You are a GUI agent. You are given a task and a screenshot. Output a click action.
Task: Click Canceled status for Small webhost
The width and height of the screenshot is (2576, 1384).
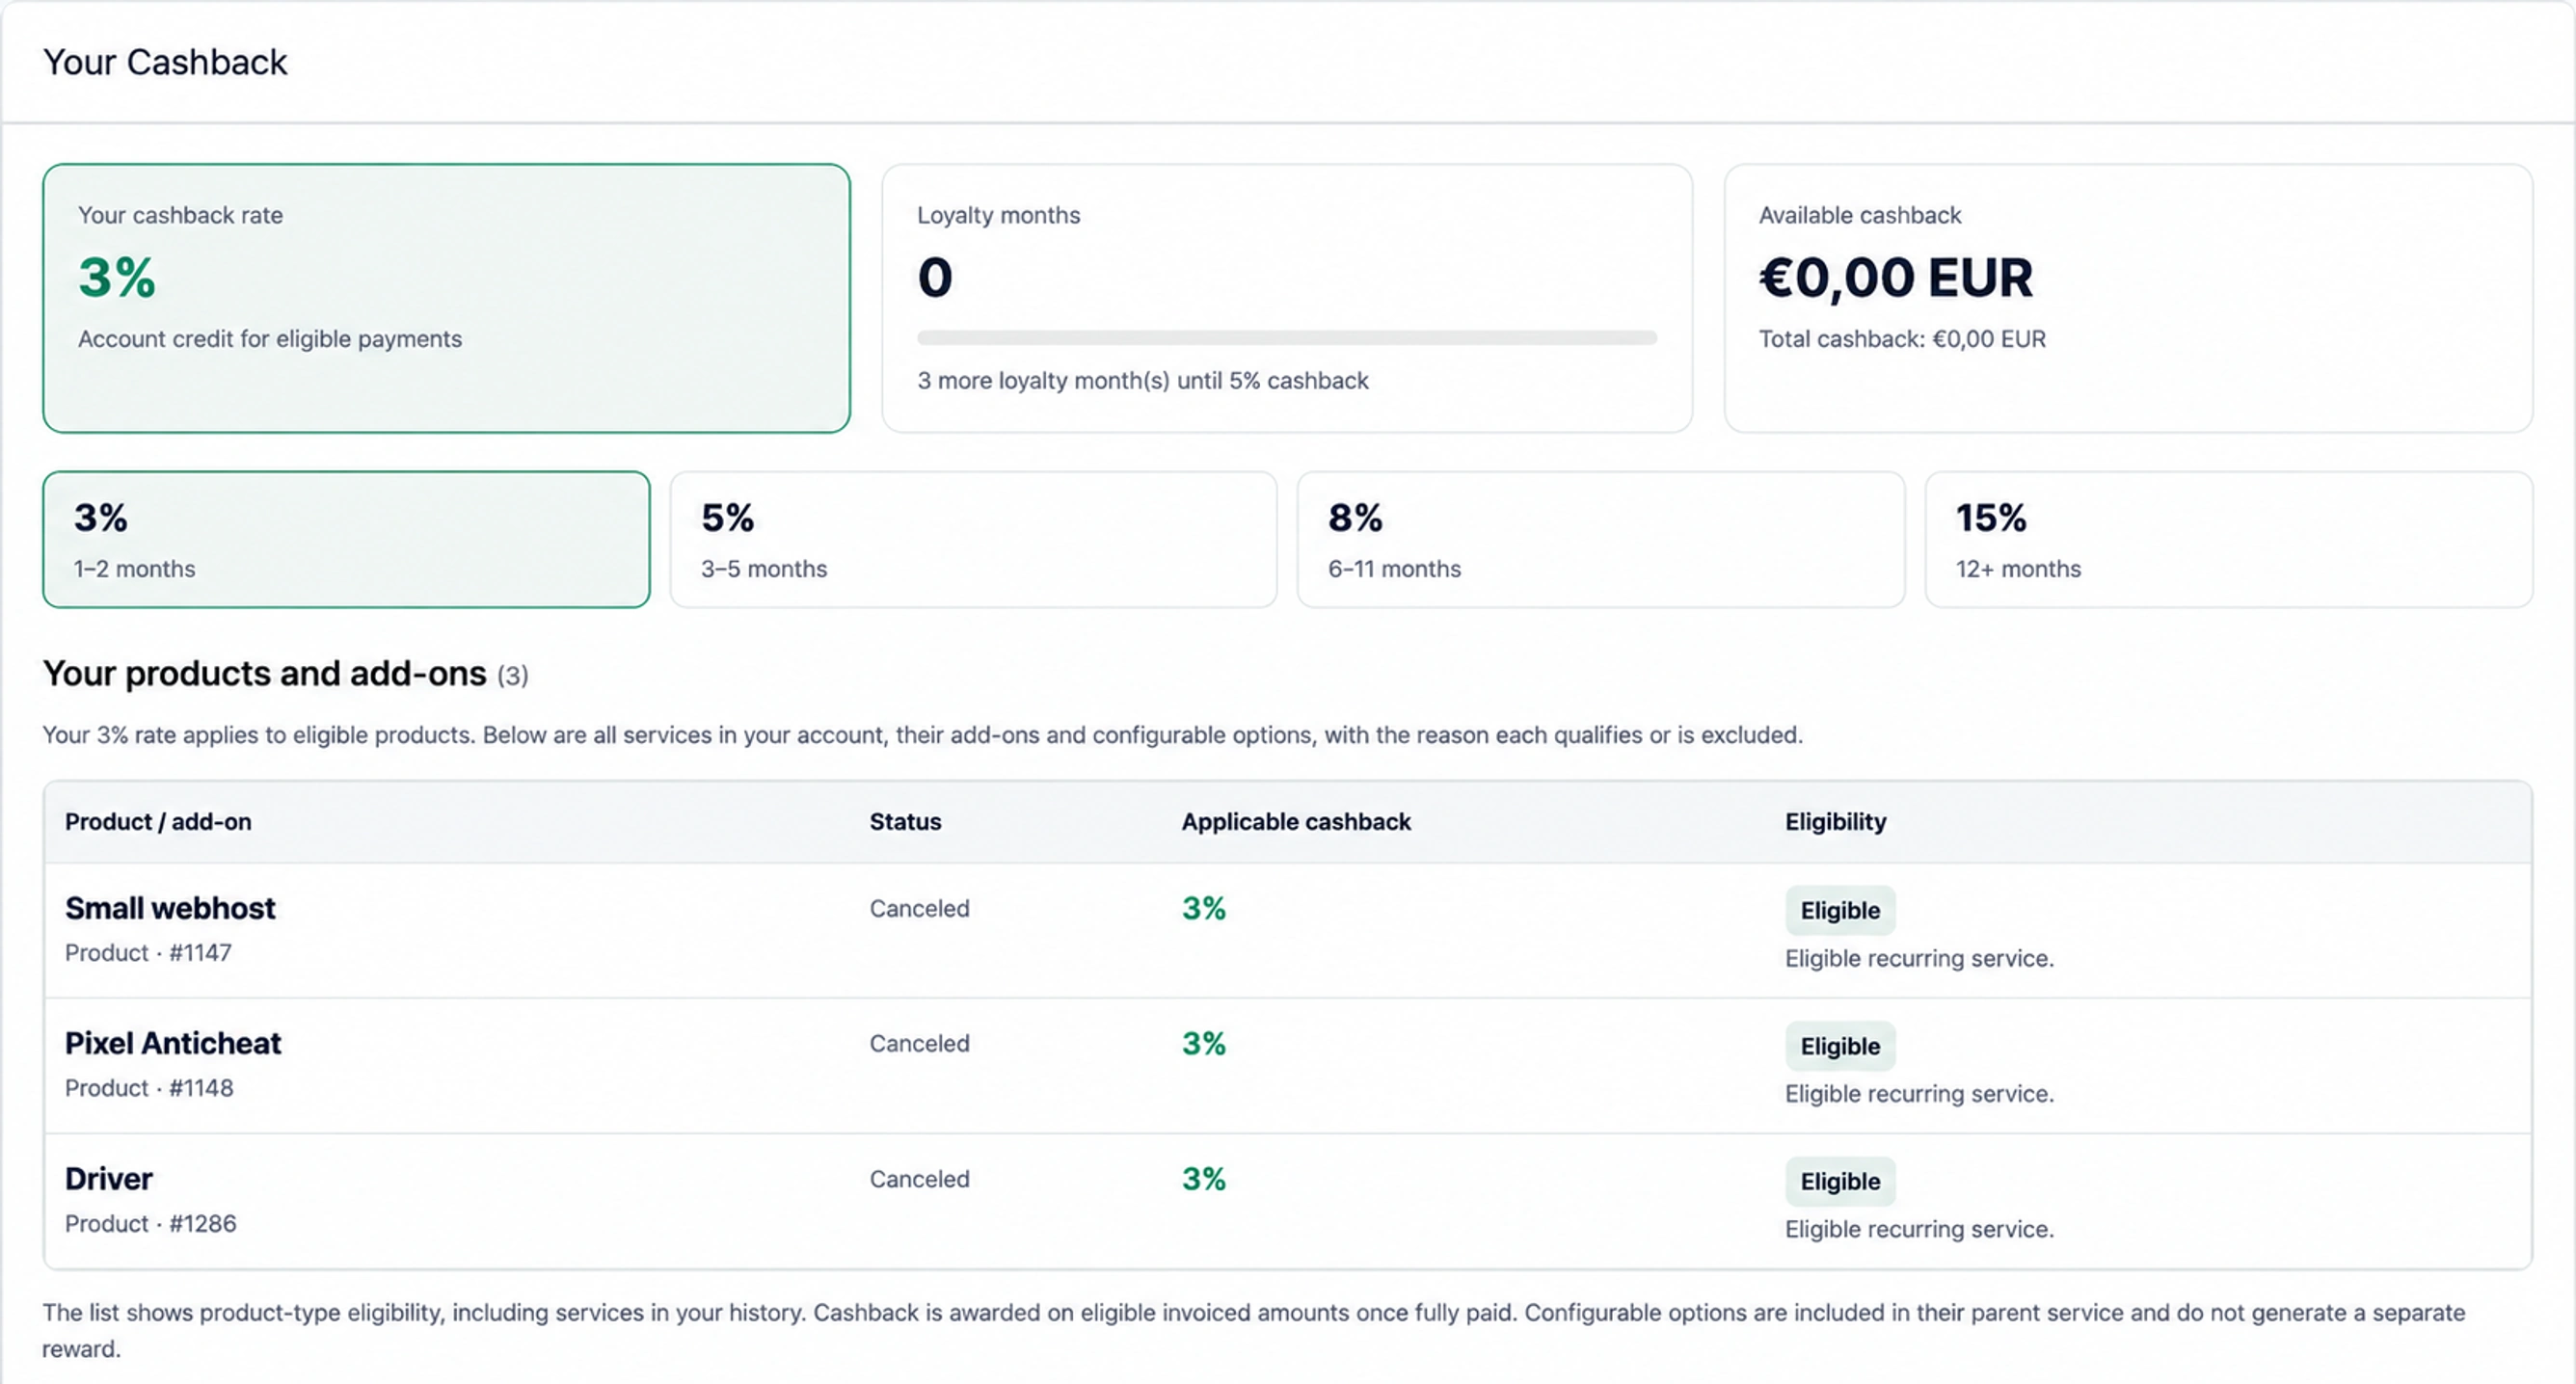click(919, 908)
